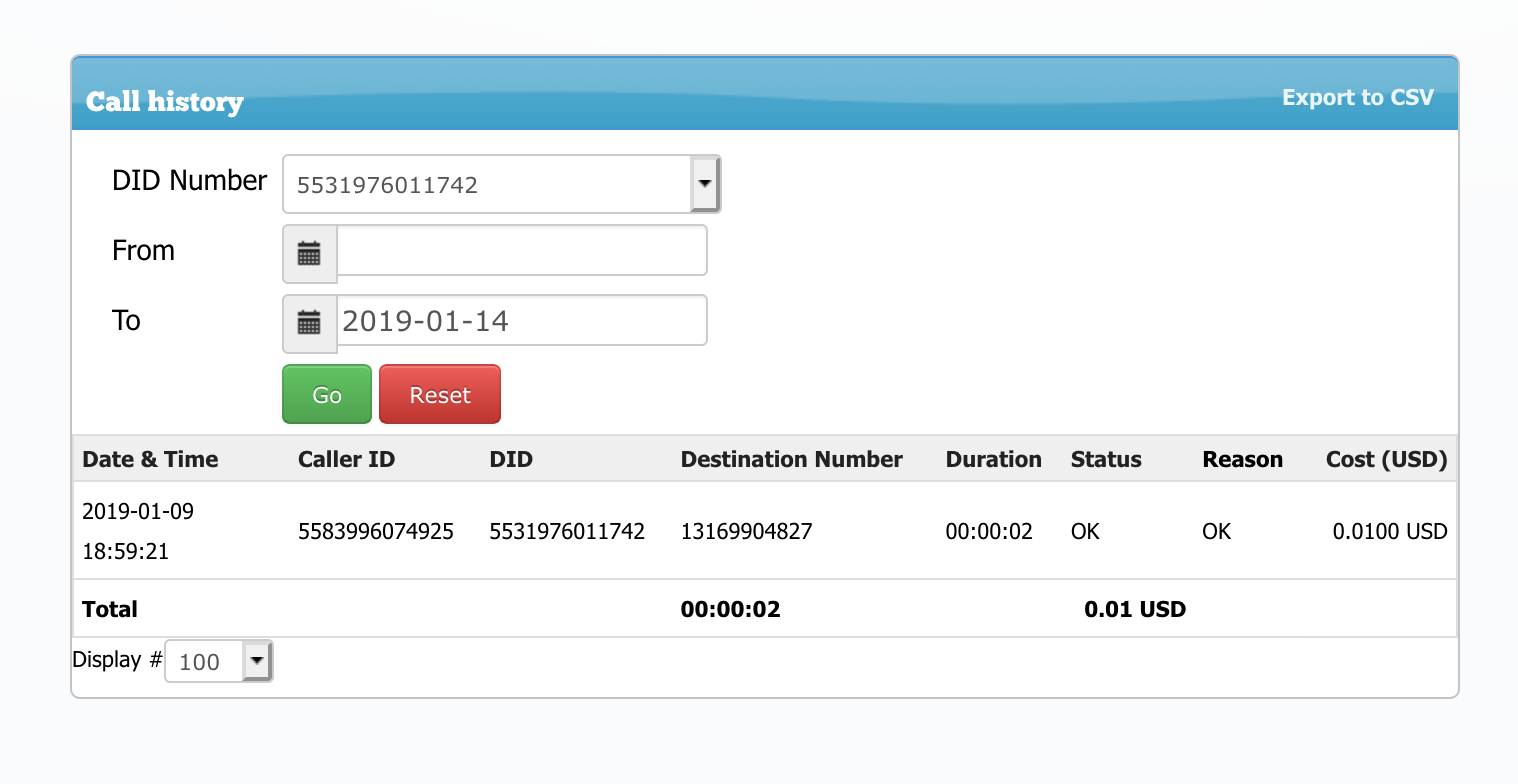1518x784 pixels.
Task: Select caller ID 5583996074925 in the table
Action: pos(376,531)
